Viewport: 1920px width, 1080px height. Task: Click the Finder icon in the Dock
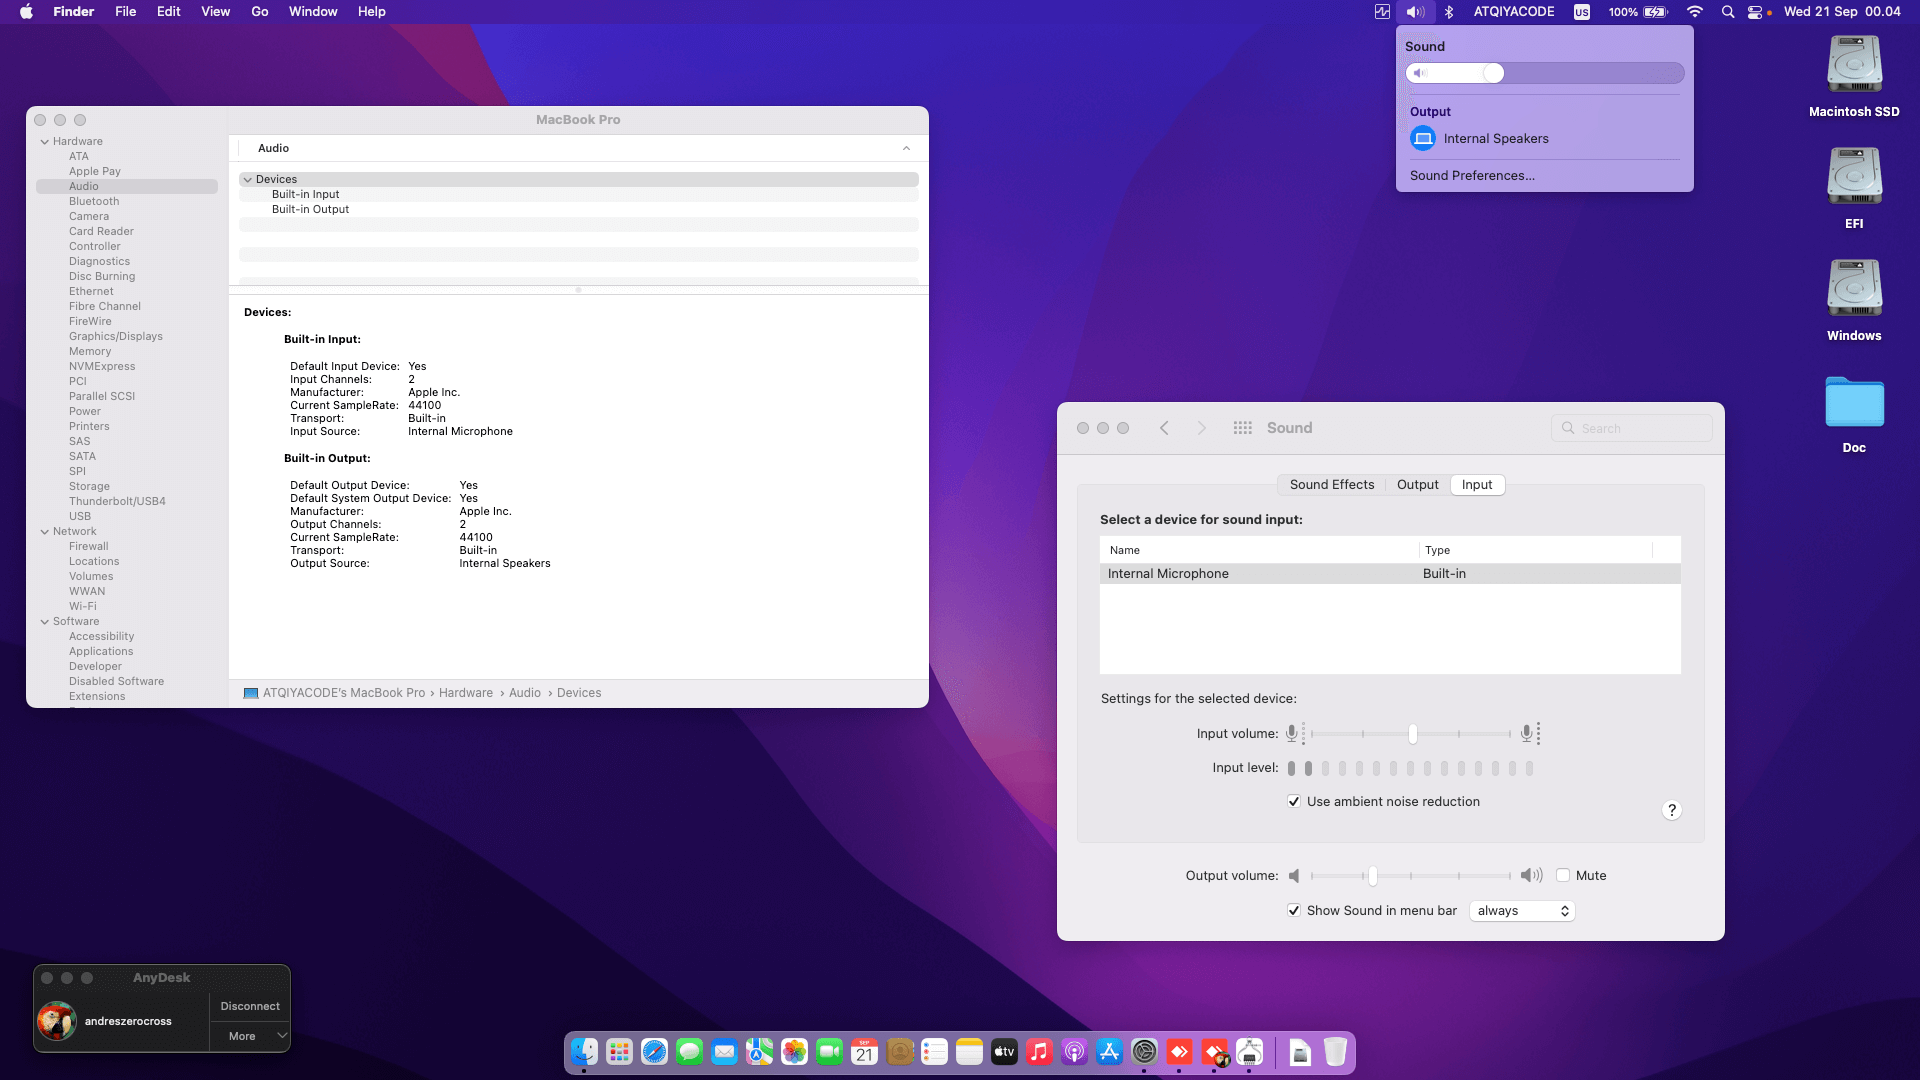click(x=585, y=1052)
